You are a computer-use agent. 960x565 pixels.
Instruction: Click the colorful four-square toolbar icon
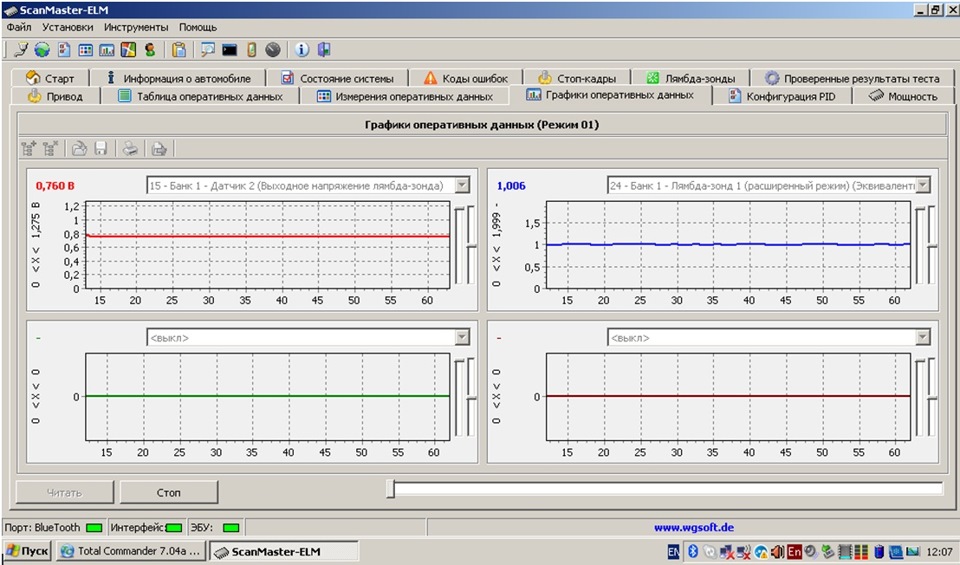coord(128,50)
